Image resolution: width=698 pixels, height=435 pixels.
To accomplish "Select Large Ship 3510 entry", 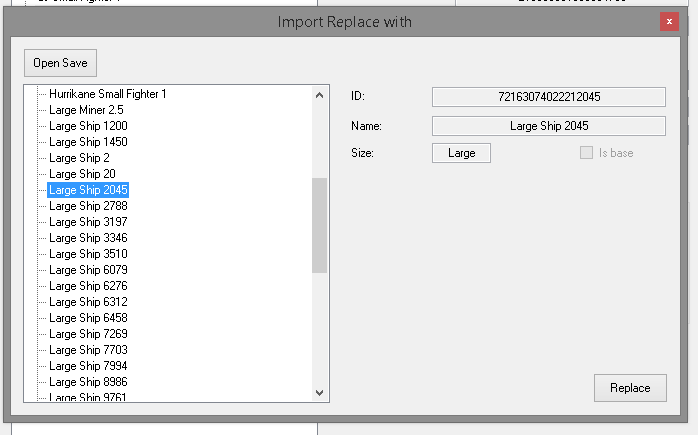I will tap(88, 254).
